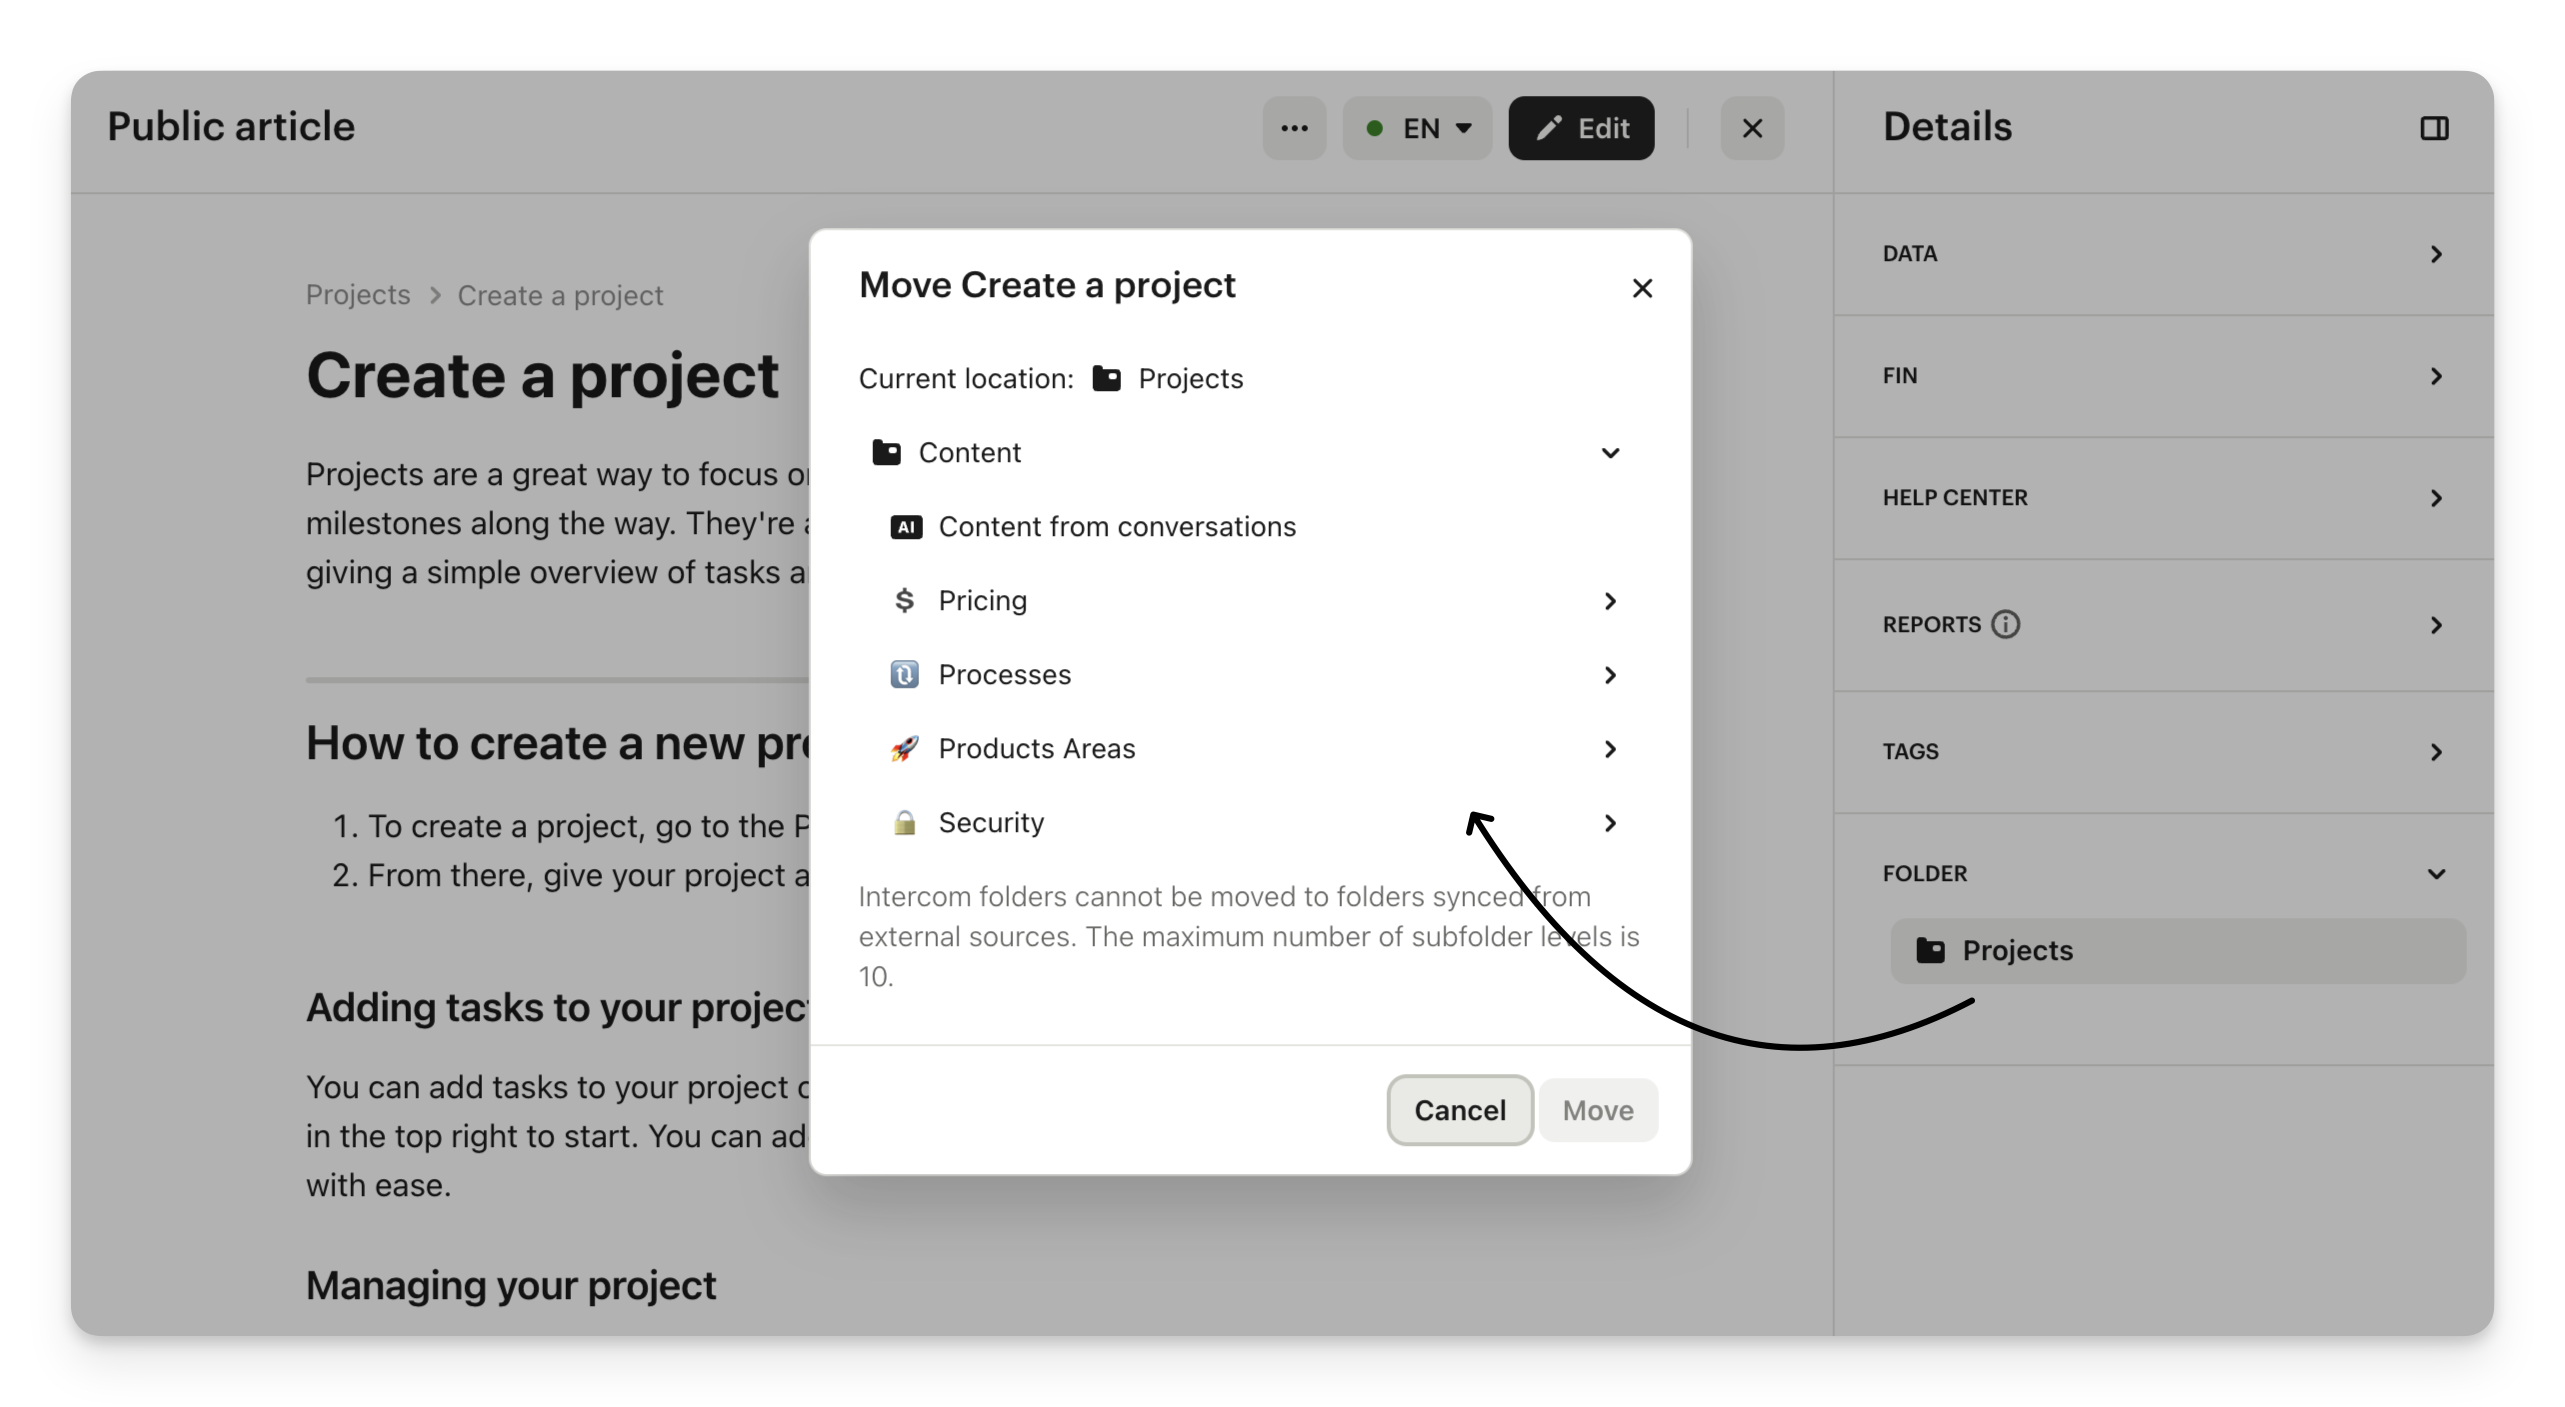Image resolution: width=2565 pixels, height=1407 pixels.
Task: Collapse the Content folder chevron
Action: (x=1610, y=453)
